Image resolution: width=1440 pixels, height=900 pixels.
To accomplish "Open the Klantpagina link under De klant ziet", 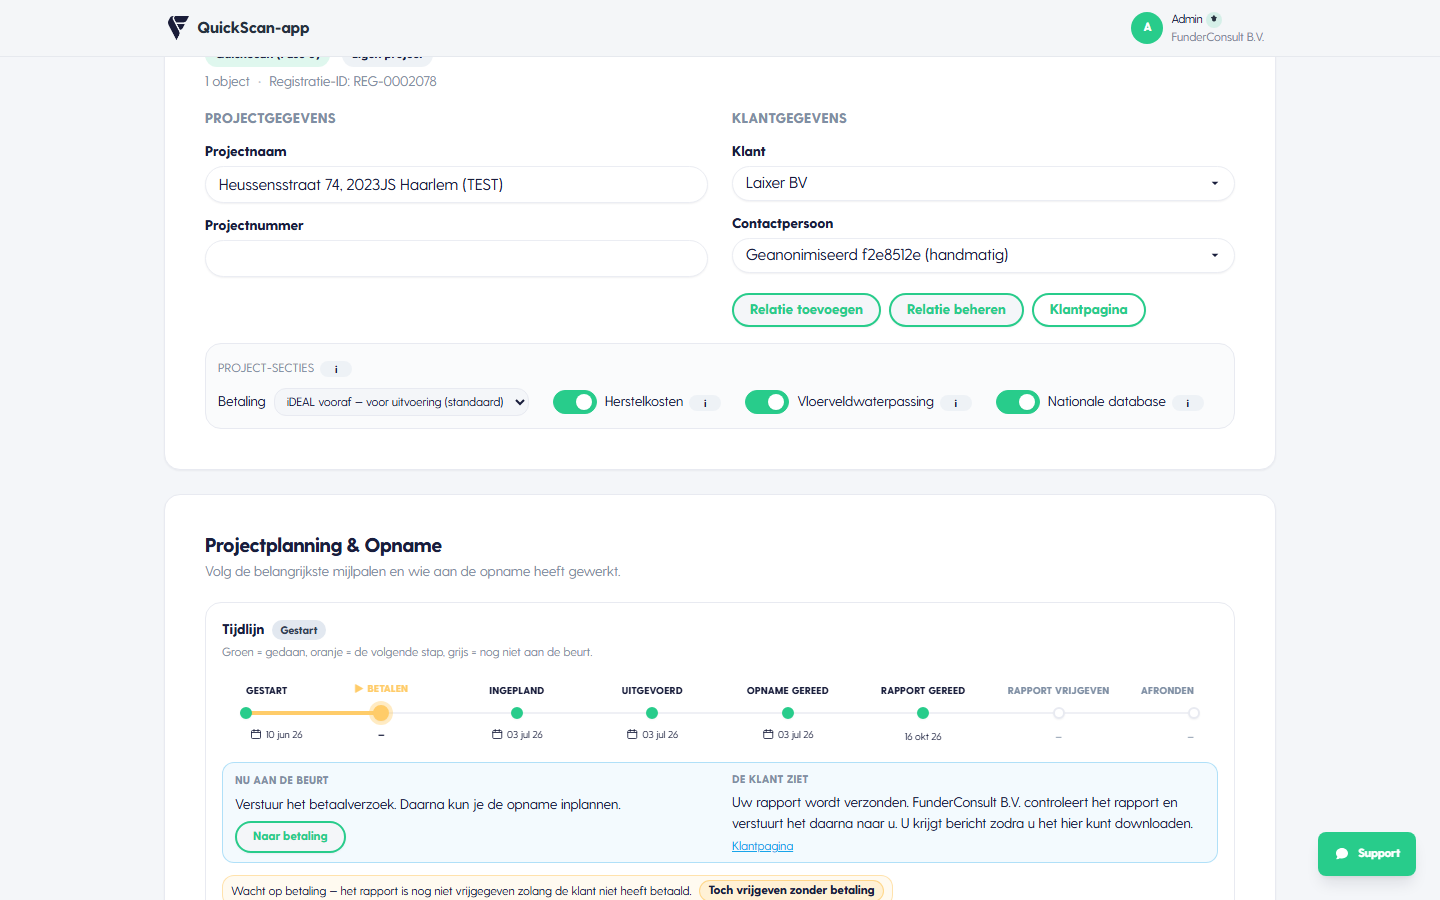I will point(762,846).
